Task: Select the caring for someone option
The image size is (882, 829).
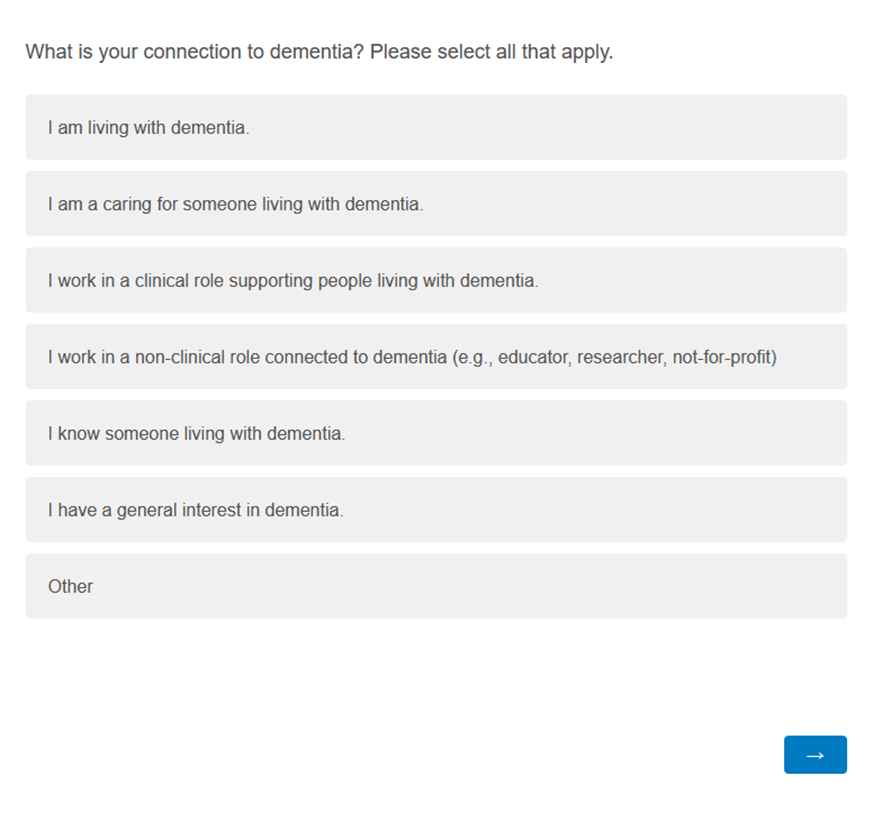Action: (x=435, y=204)
